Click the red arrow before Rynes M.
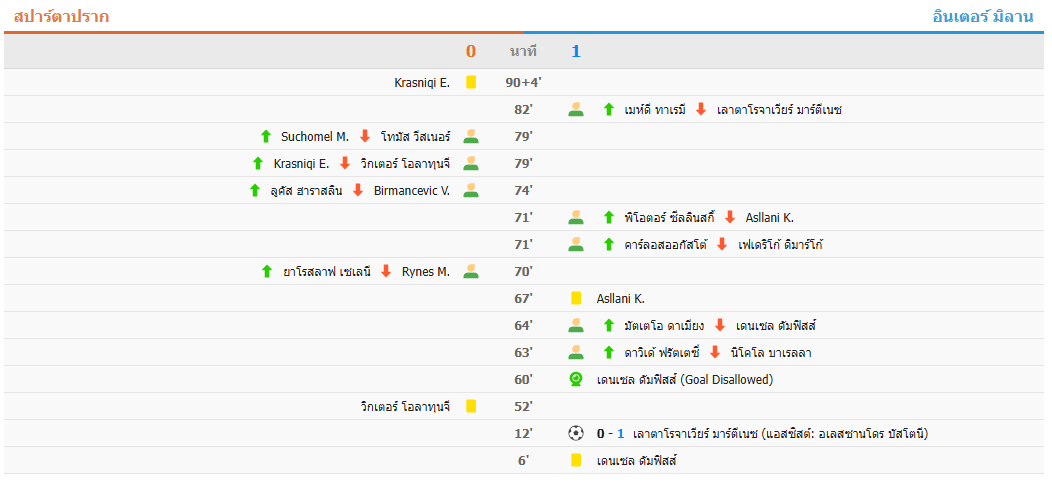 pos(386,271)
